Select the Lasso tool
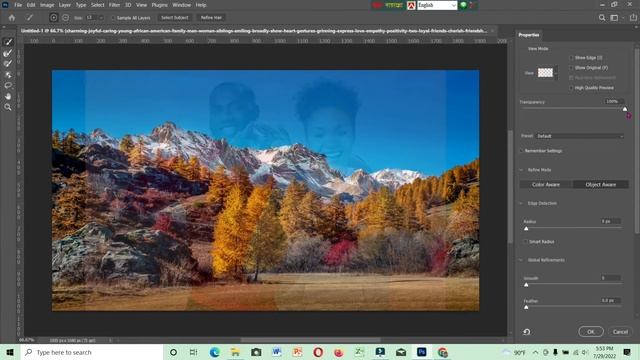This screenshot has height=360, width=640. click(x=8, y=85)
